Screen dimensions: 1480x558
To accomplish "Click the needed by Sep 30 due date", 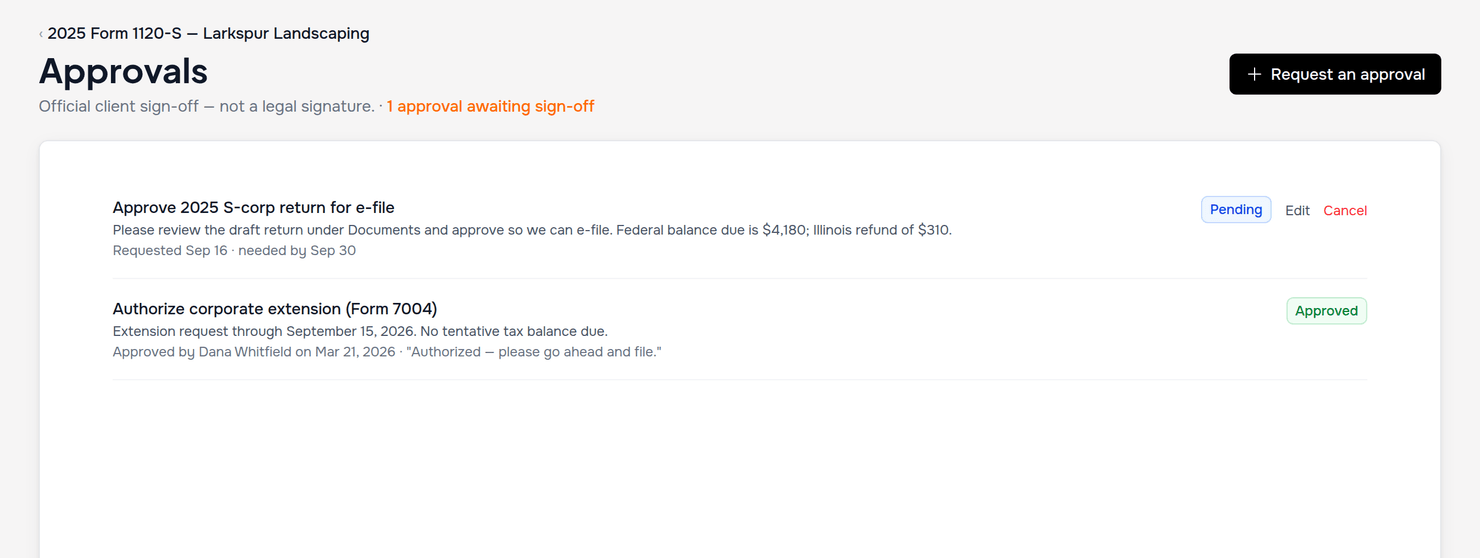I will (x=297, y=250).
